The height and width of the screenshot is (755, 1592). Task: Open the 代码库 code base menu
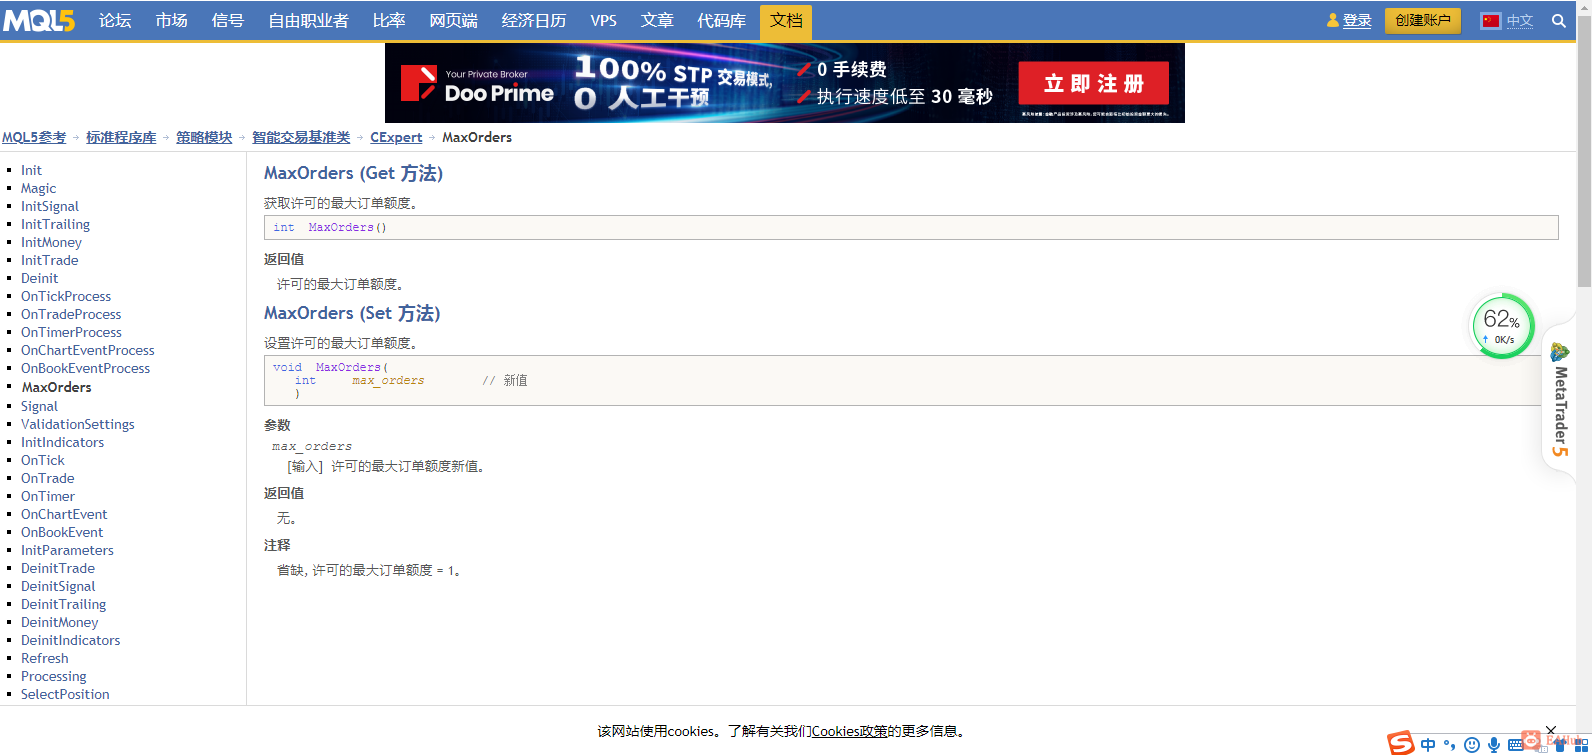(x=722, y=21)
